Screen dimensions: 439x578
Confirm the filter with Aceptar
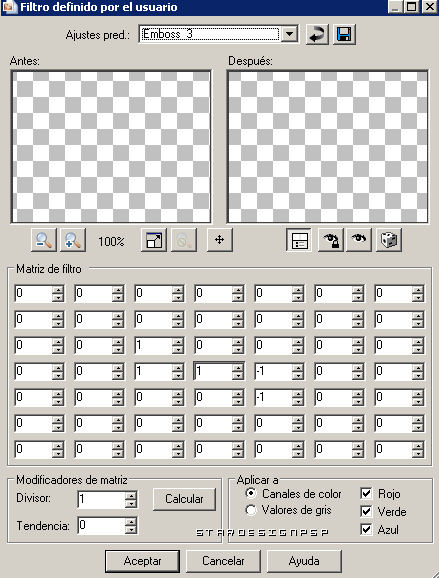point(142,561)
